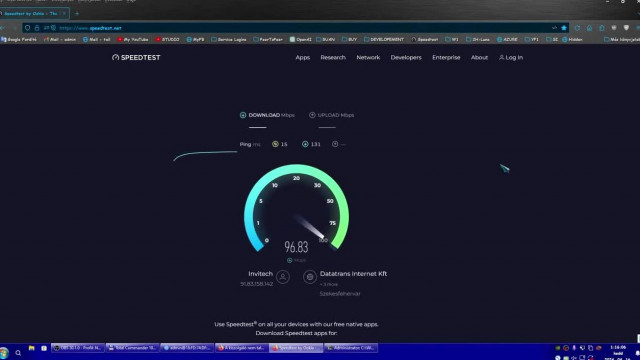Viewport: 640px width, 360px height.
Task: Click the idle ping icon showing 15
Action: pos(275,144)
